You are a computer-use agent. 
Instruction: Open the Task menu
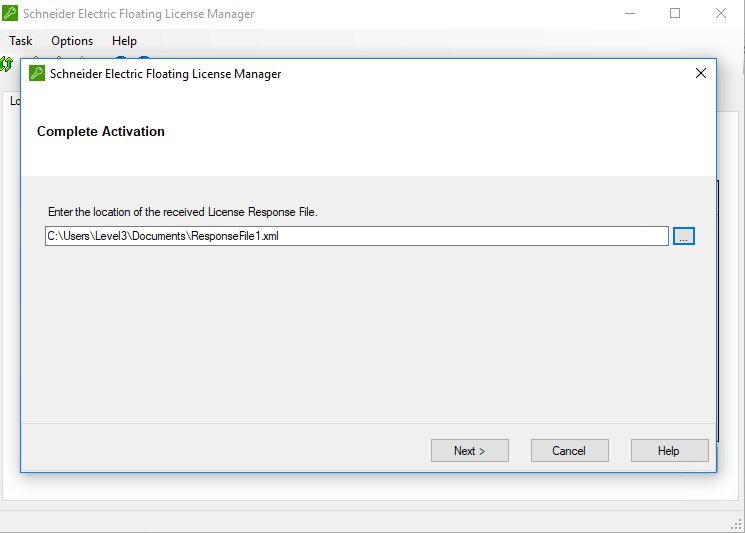(x=20, y=41)
